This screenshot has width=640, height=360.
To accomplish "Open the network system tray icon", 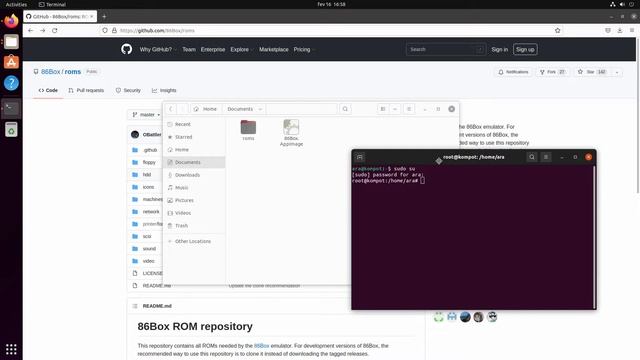I will click(x=613, y=4).
